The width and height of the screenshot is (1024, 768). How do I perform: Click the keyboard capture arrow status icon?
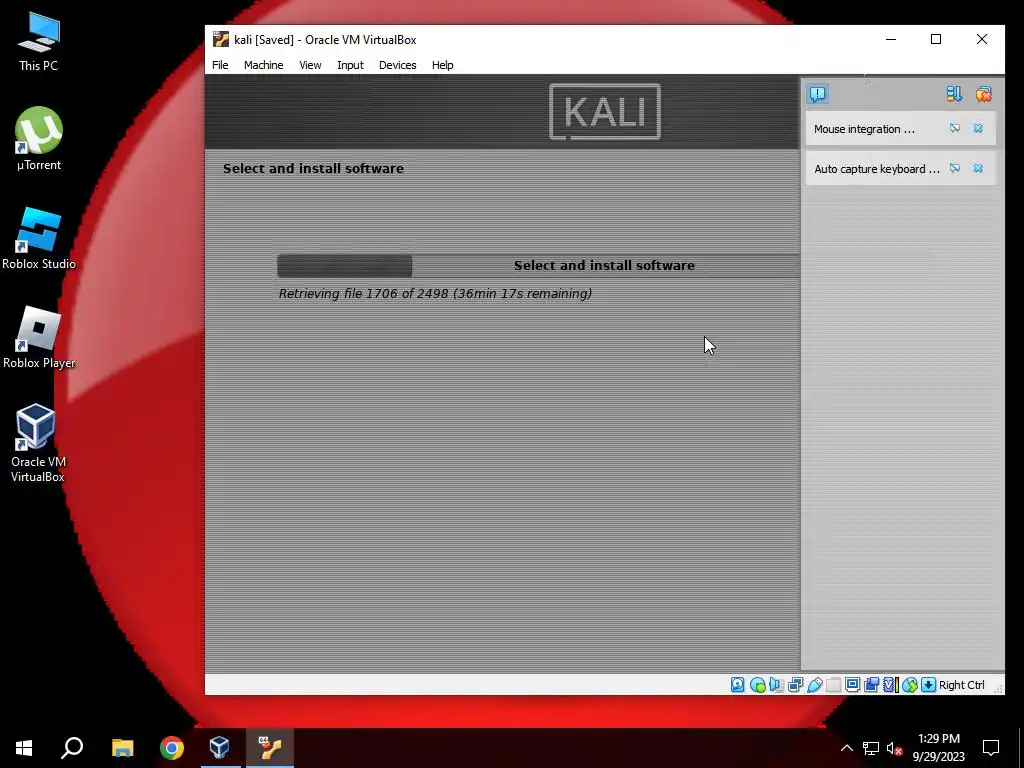[928, 684]
